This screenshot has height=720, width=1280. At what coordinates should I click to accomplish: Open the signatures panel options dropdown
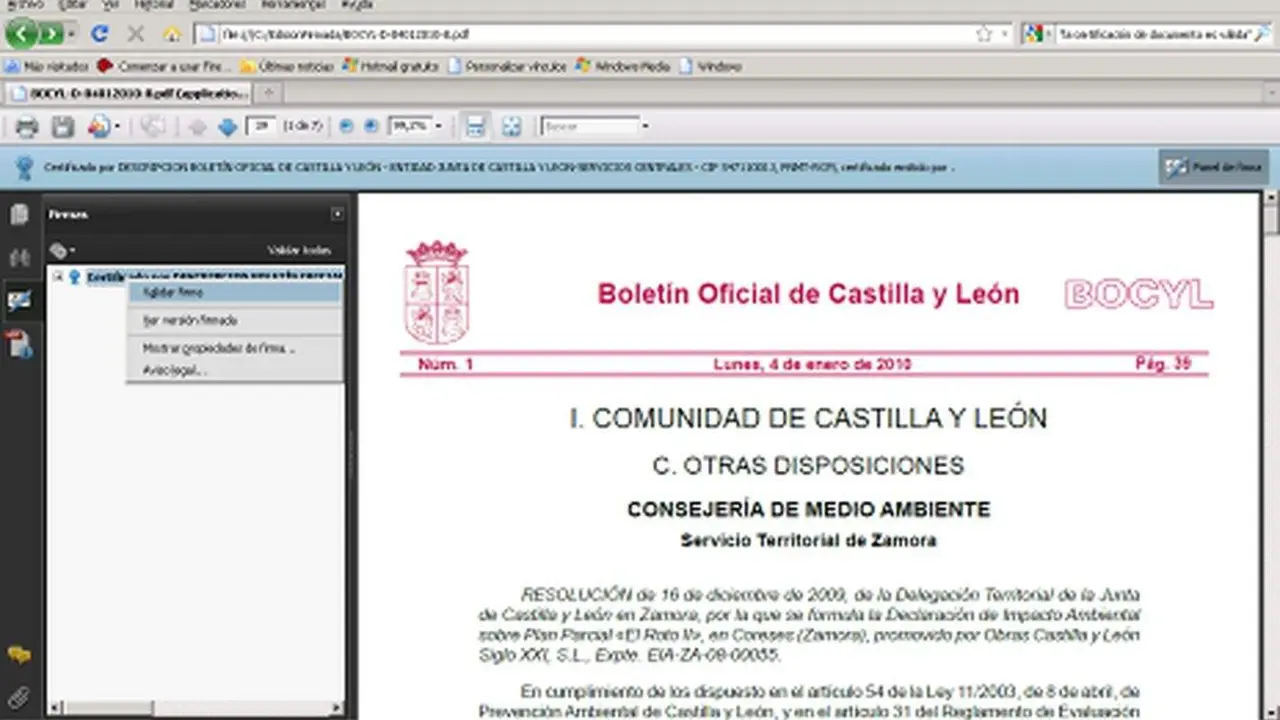[x=64, y=250]
